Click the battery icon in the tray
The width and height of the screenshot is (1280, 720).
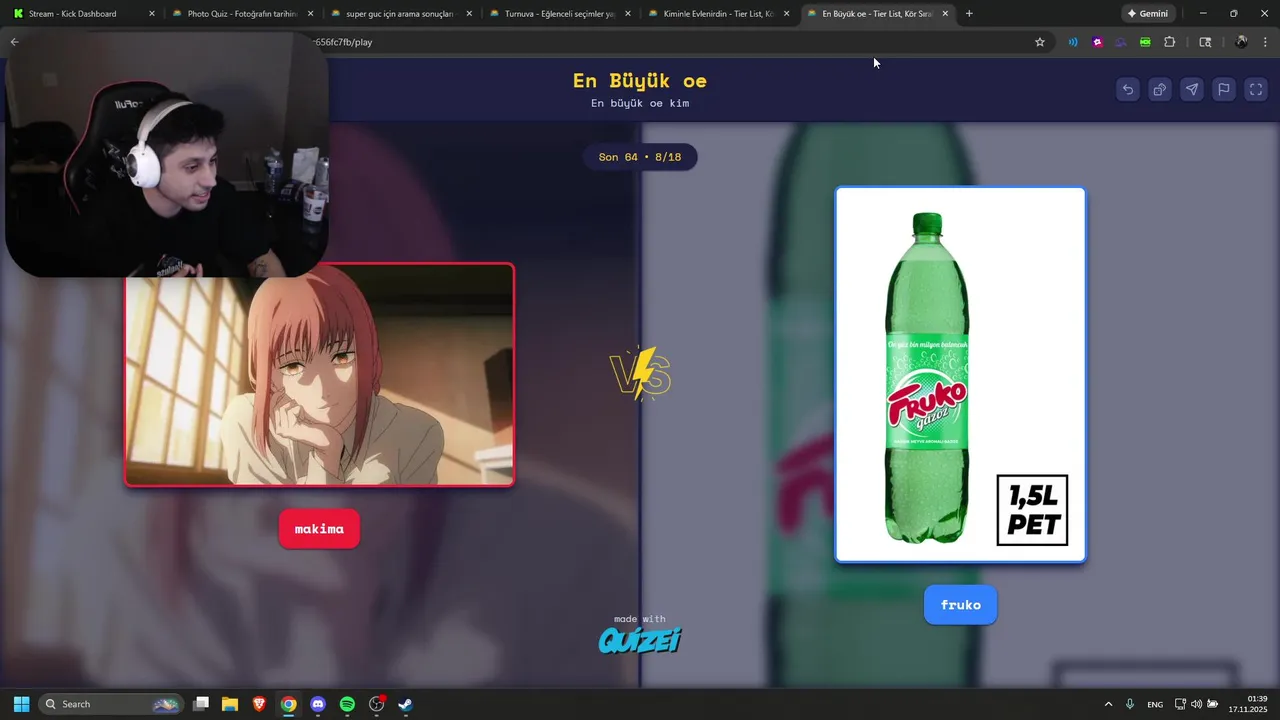pos(1212,704)
